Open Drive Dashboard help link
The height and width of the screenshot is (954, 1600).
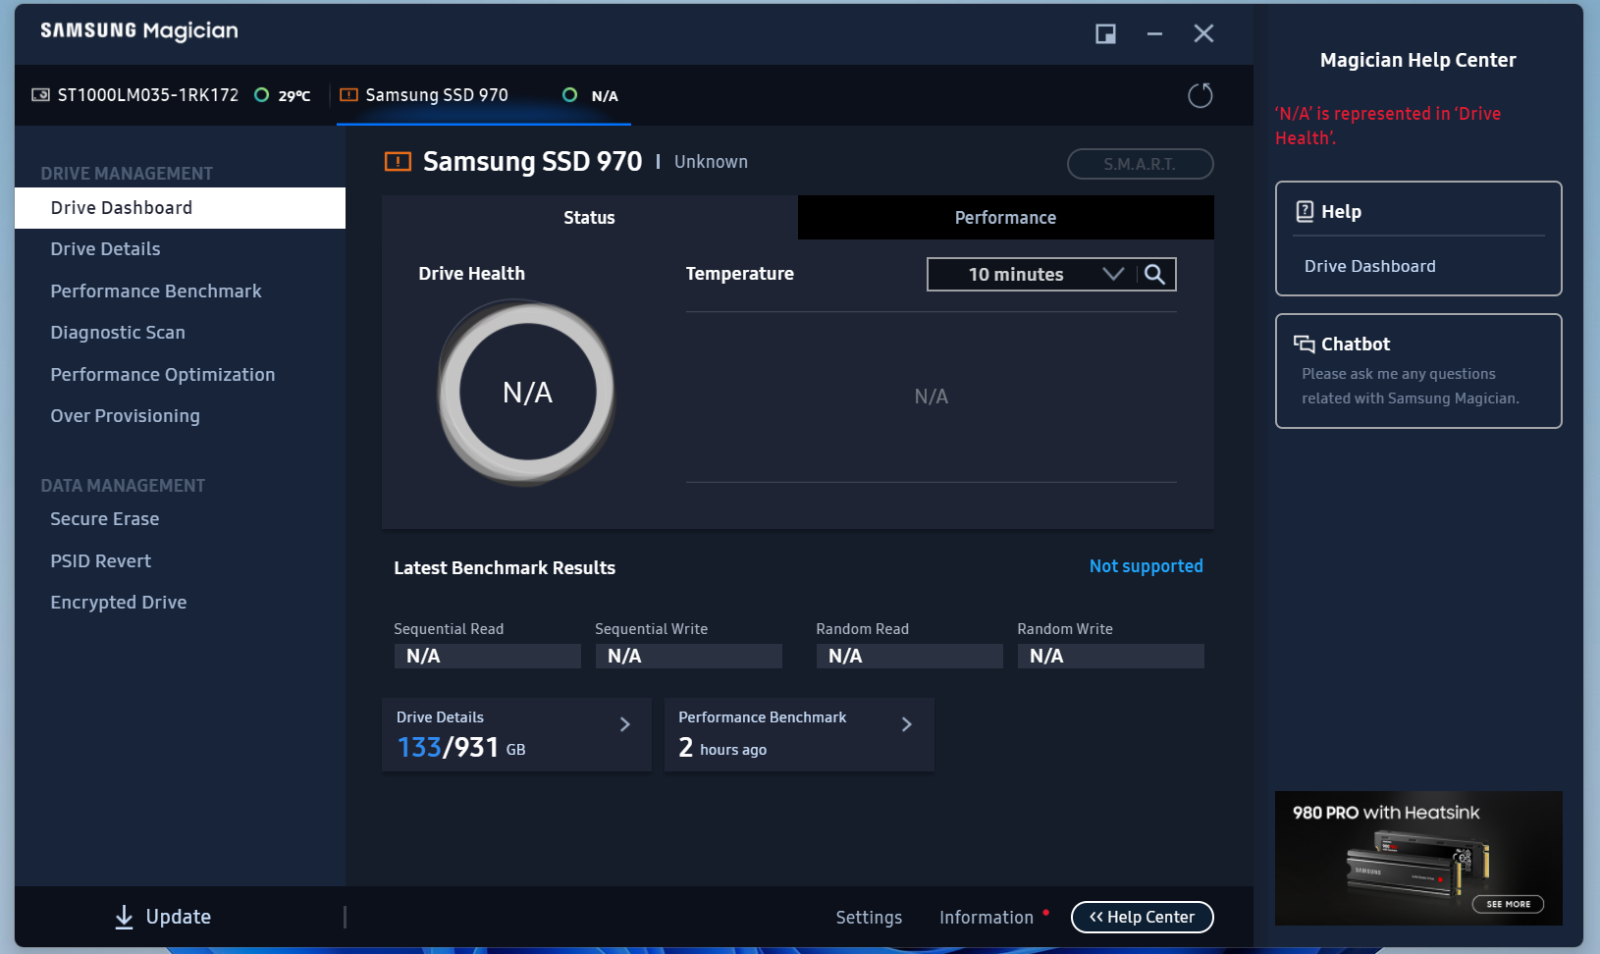(1370, 266)
